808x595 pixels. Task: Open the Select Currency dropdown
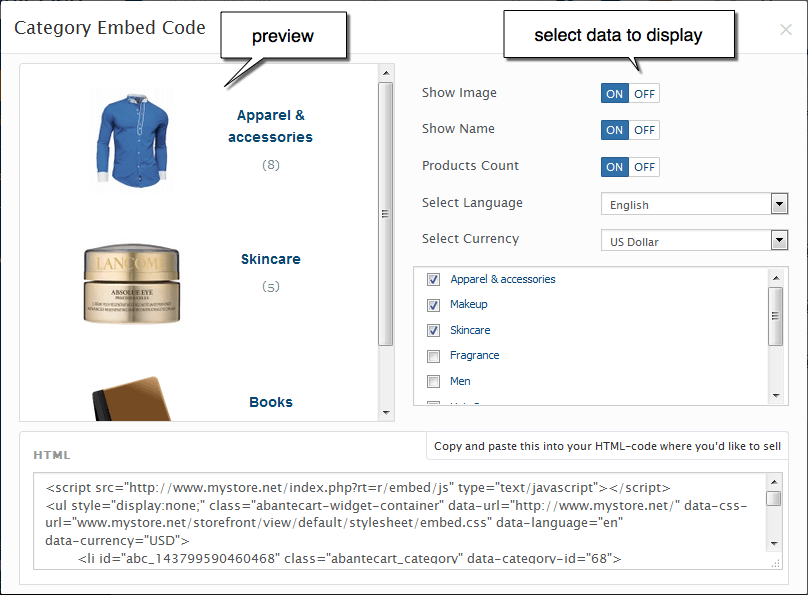pyautogui.click(x=694, y=240)
